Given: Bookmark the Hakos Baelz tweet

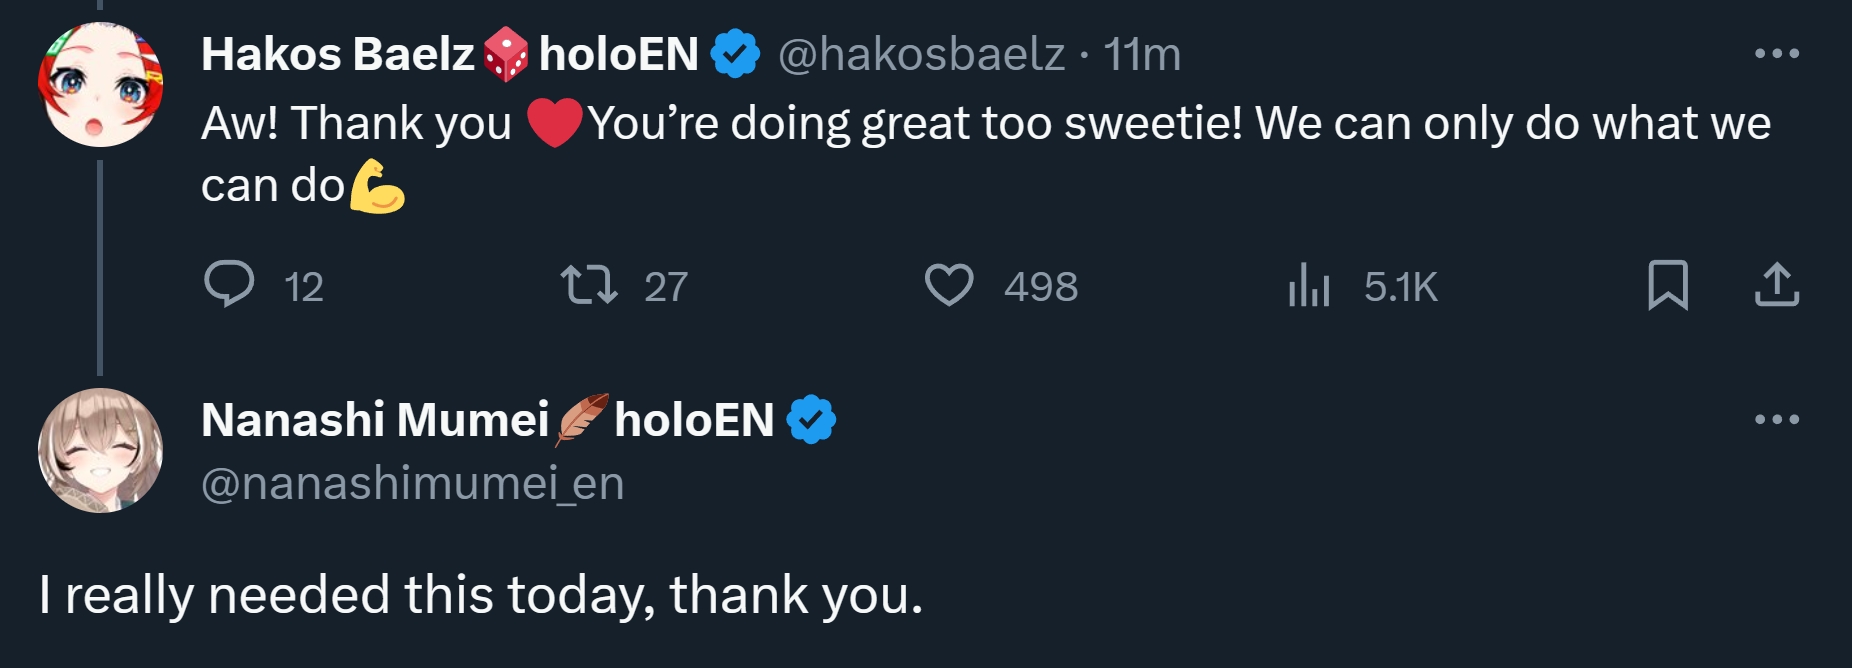Looking at the screenshot, I should coord(1667,285).
